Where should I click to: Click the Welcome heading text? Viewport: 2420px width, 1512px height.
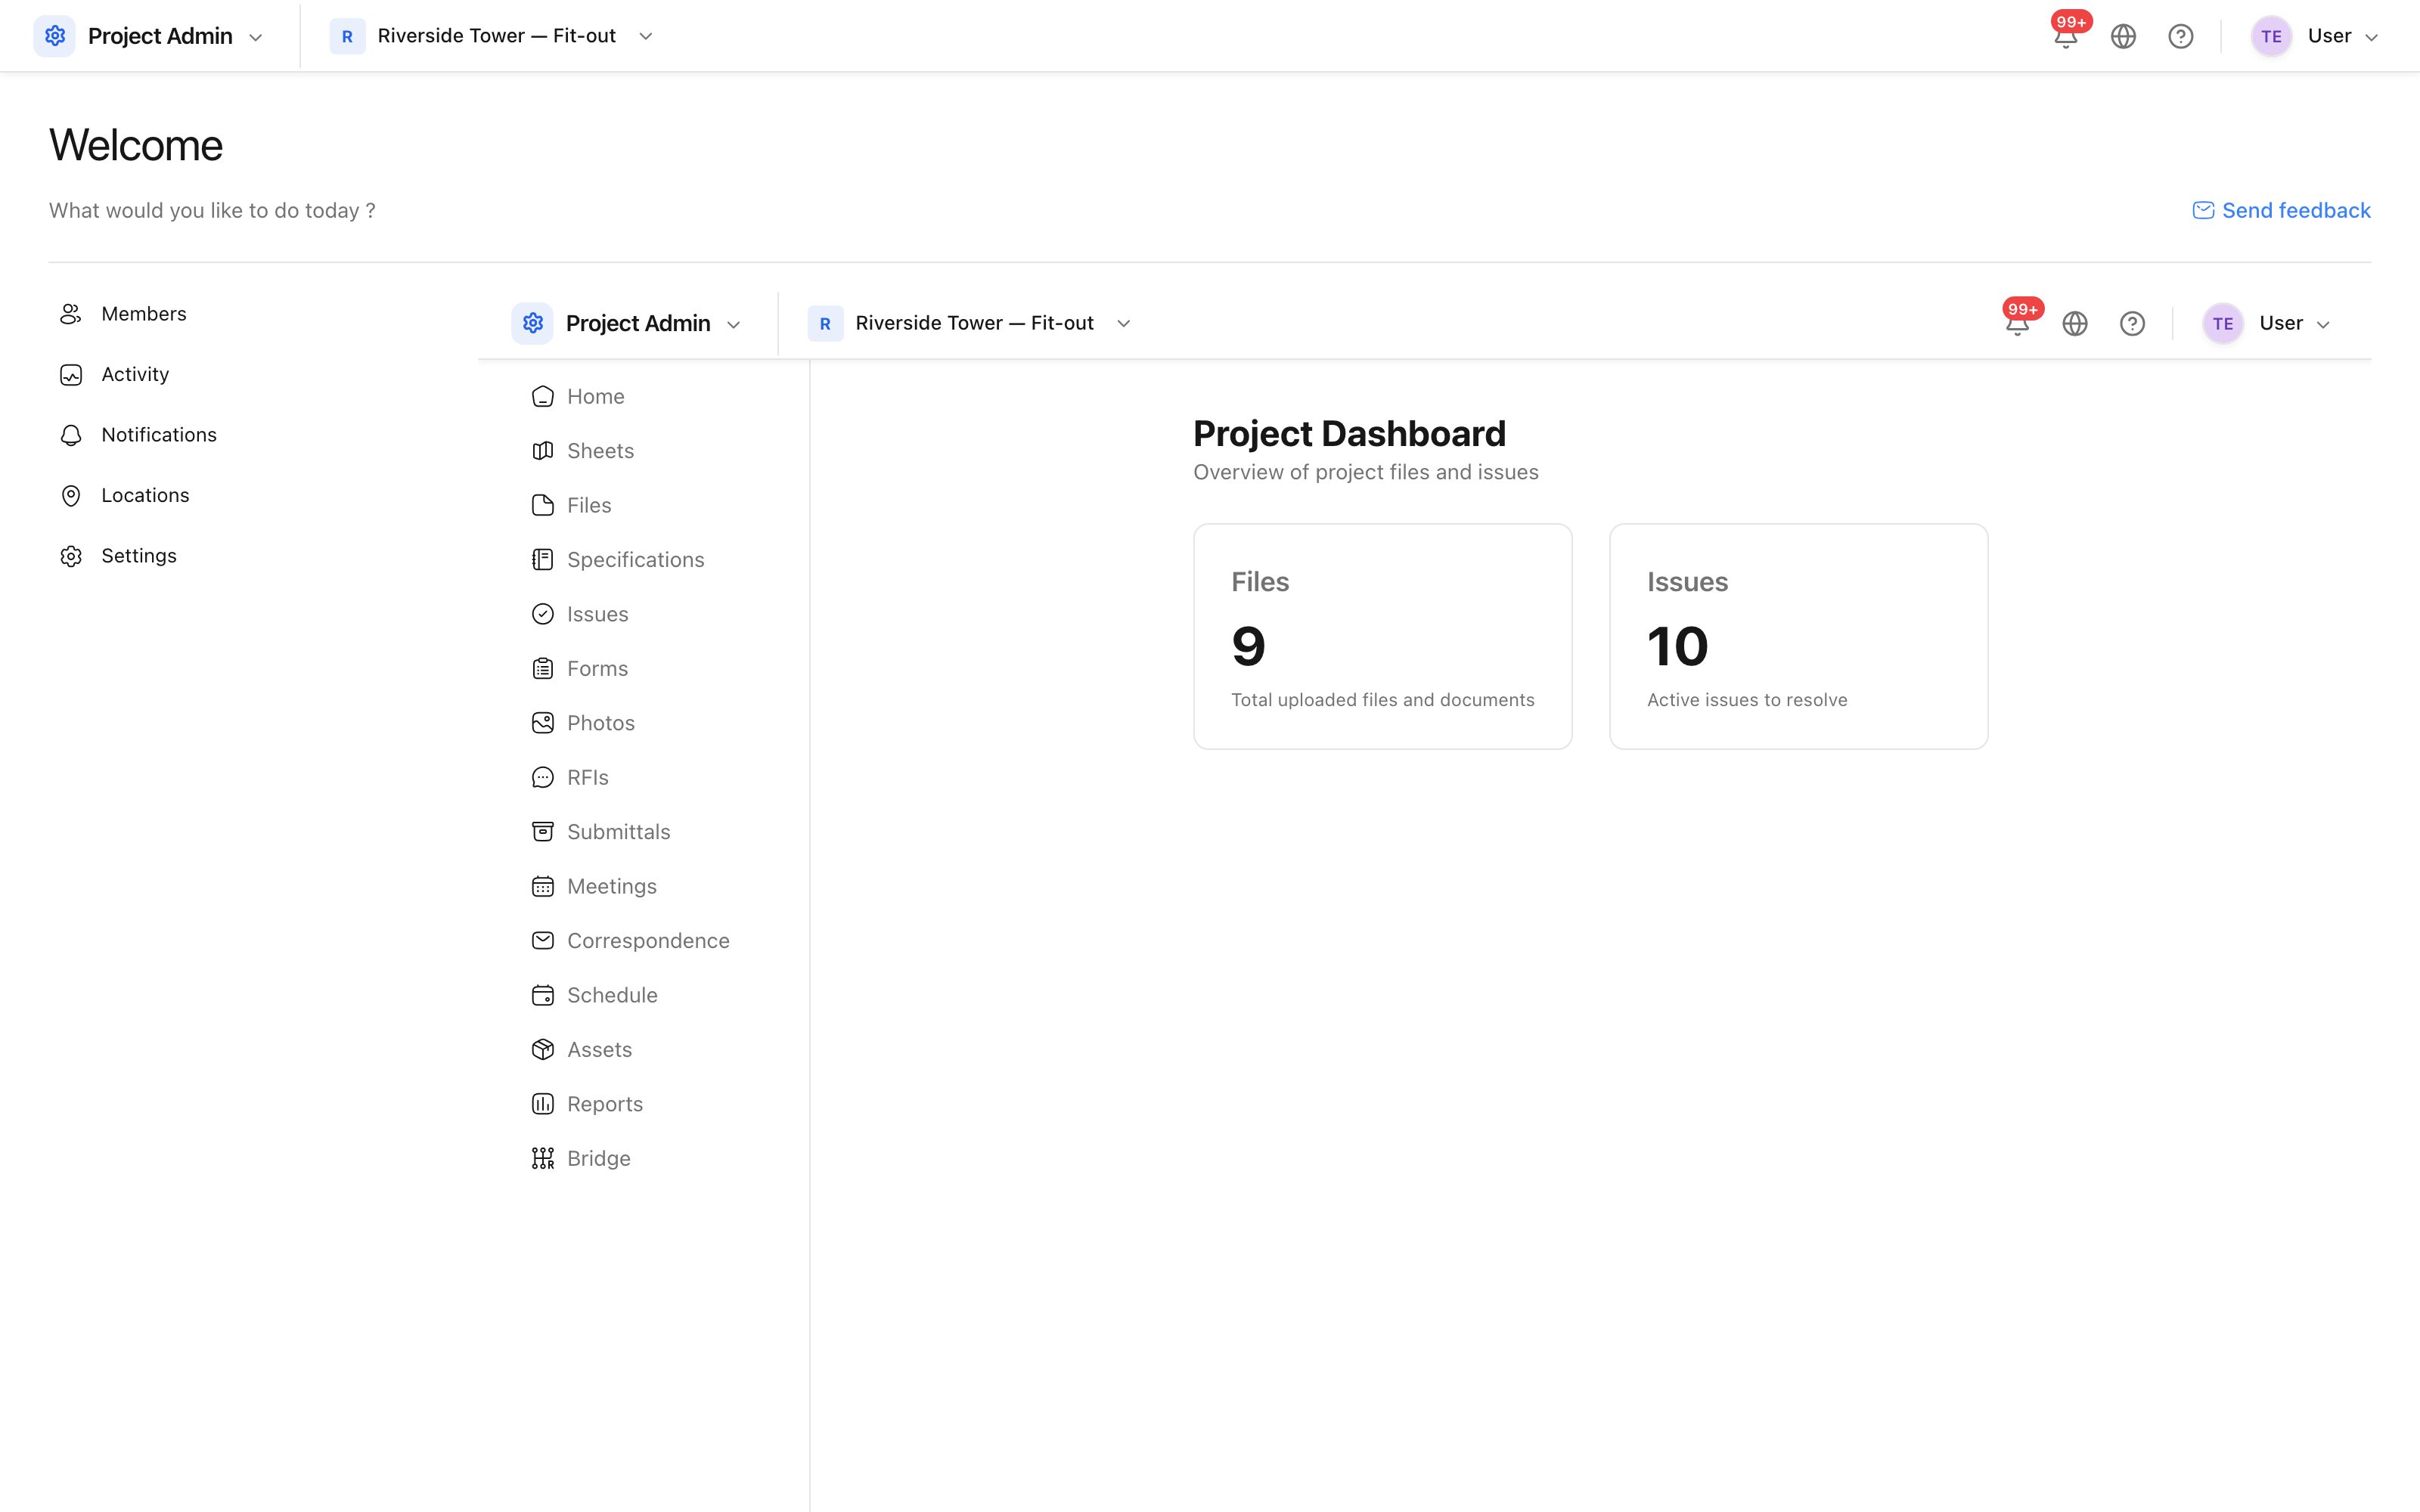point(136,145)
